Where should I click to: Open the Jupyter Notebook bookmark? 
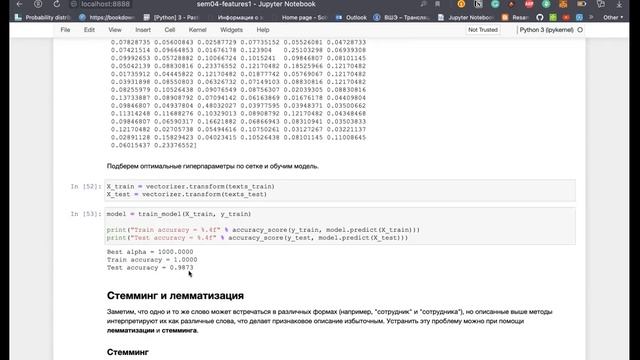pyautogui.click(x=466, y=18)
